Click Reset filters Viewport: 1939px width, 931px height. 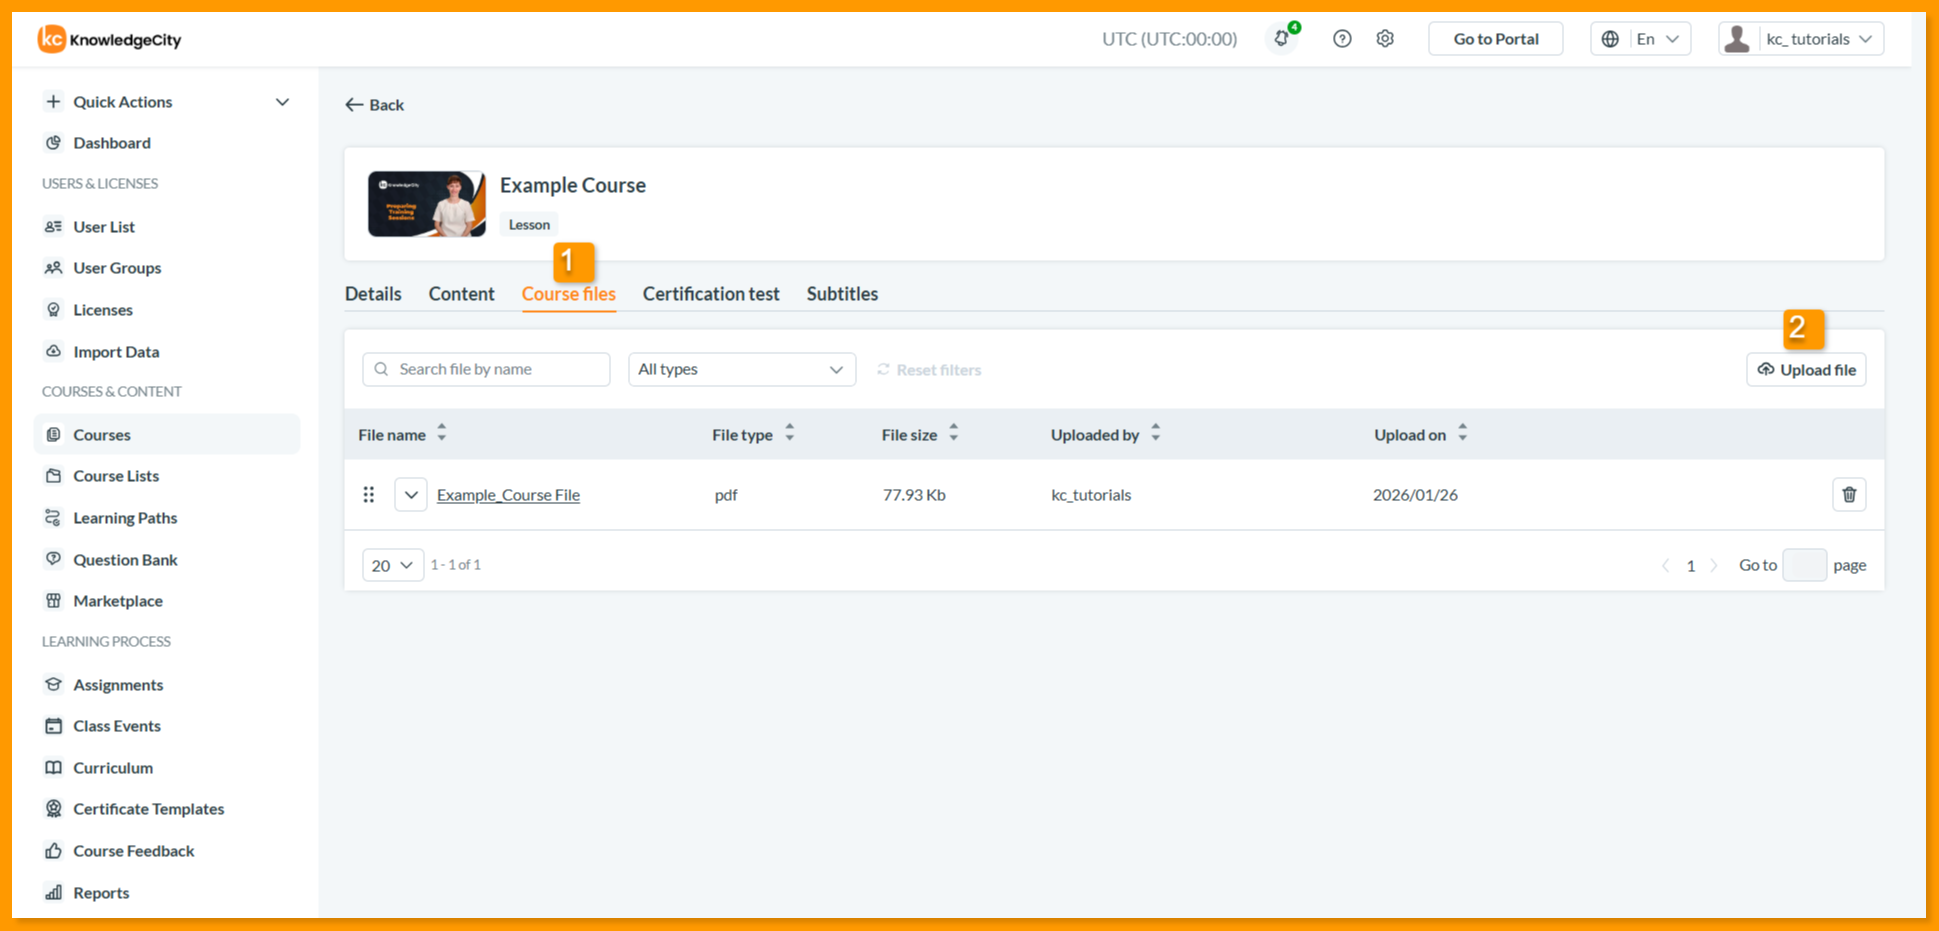coord(929,370)
